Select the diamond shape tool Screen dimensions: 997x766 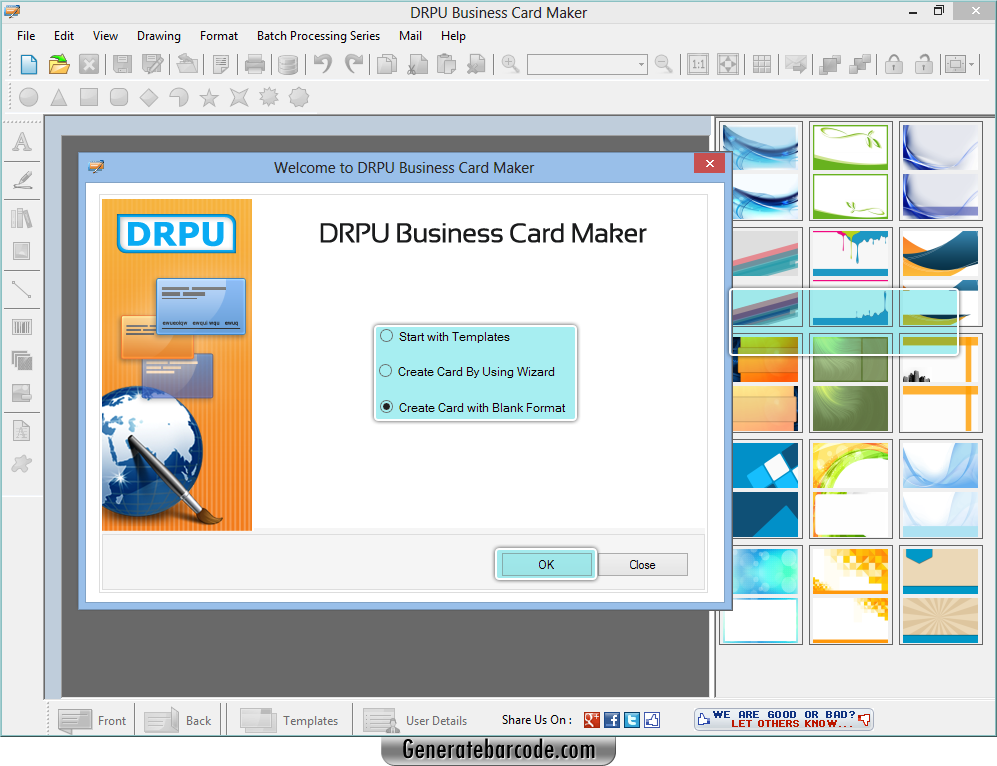click(x=149, y=97)
